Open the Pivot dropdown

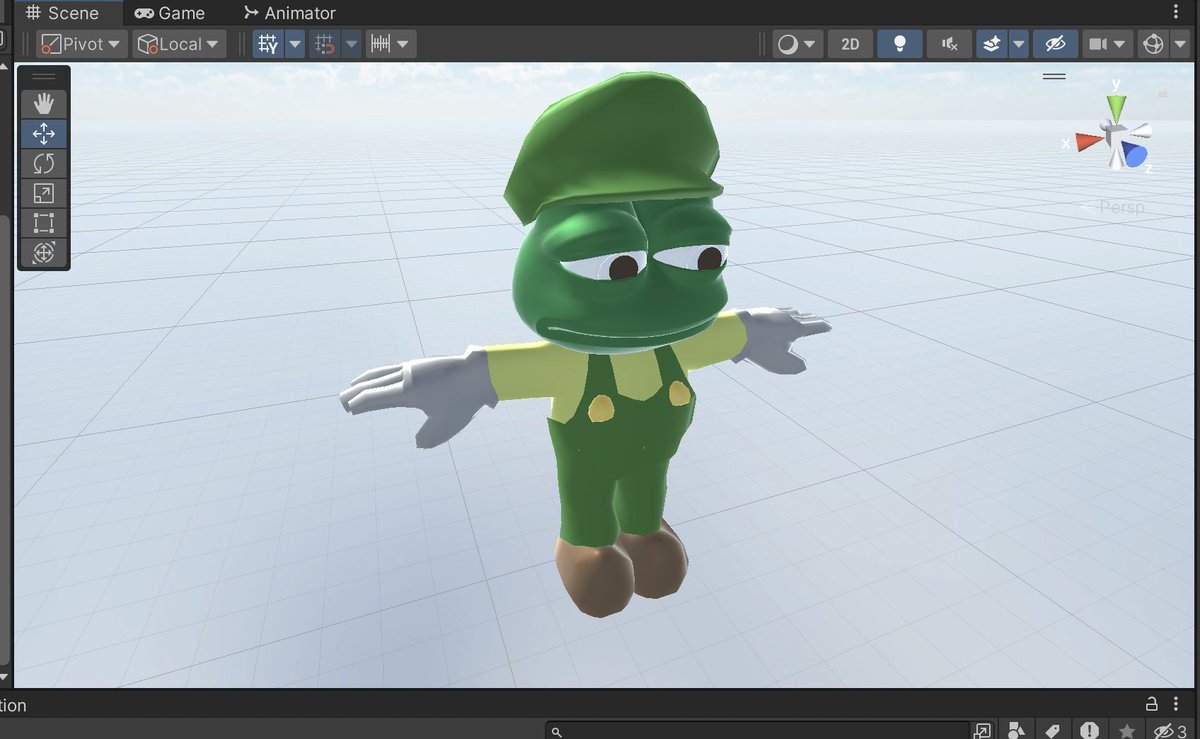coord(79,43)
